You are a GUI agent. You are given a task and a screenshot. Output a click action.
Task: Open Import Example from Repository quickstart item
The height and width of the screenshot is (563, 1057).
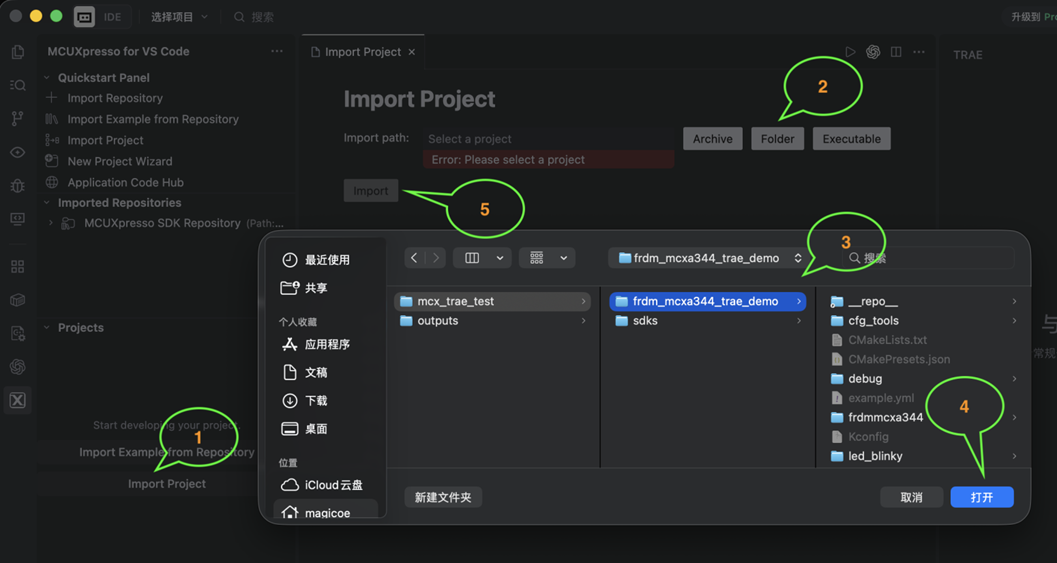click(x=153, y=119)
